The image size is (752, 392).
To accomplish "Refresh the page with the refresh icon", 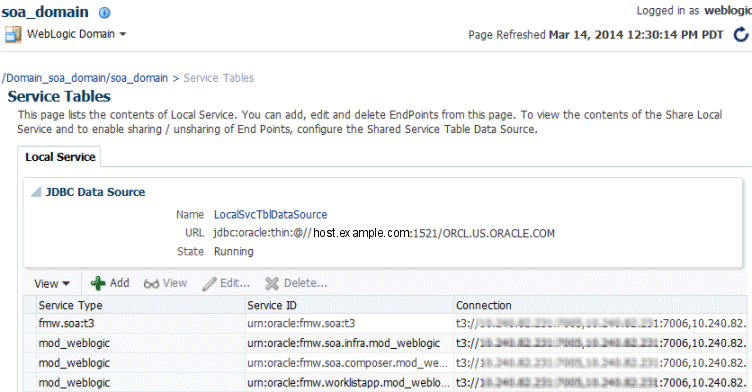I will (741, 35).
